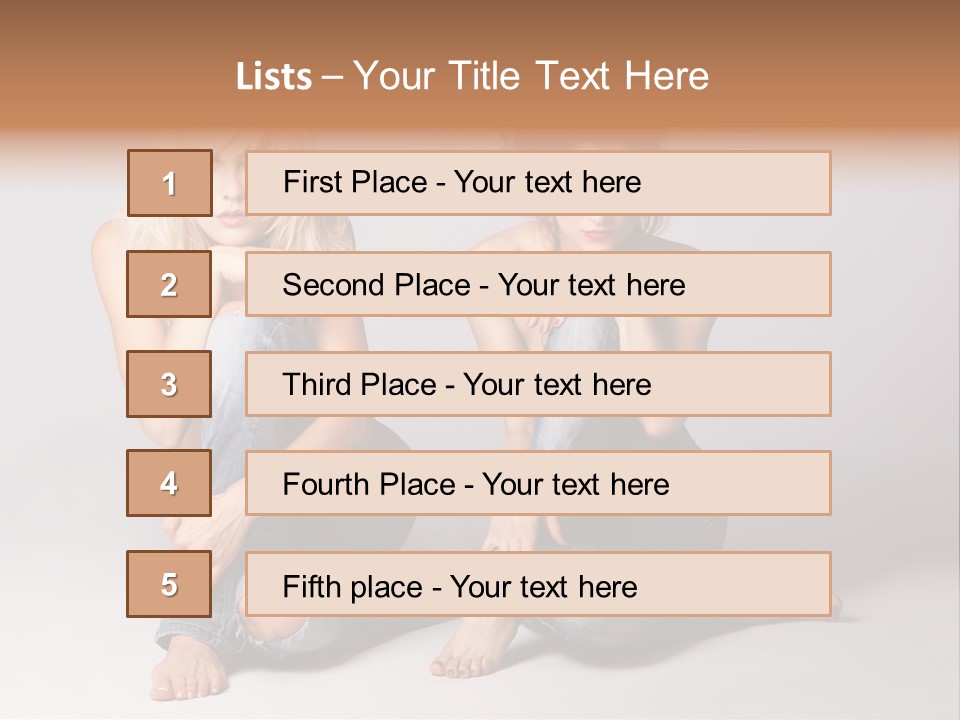960x720 pixels.
Task: Select the number 1 box
Action: [169, 183]
